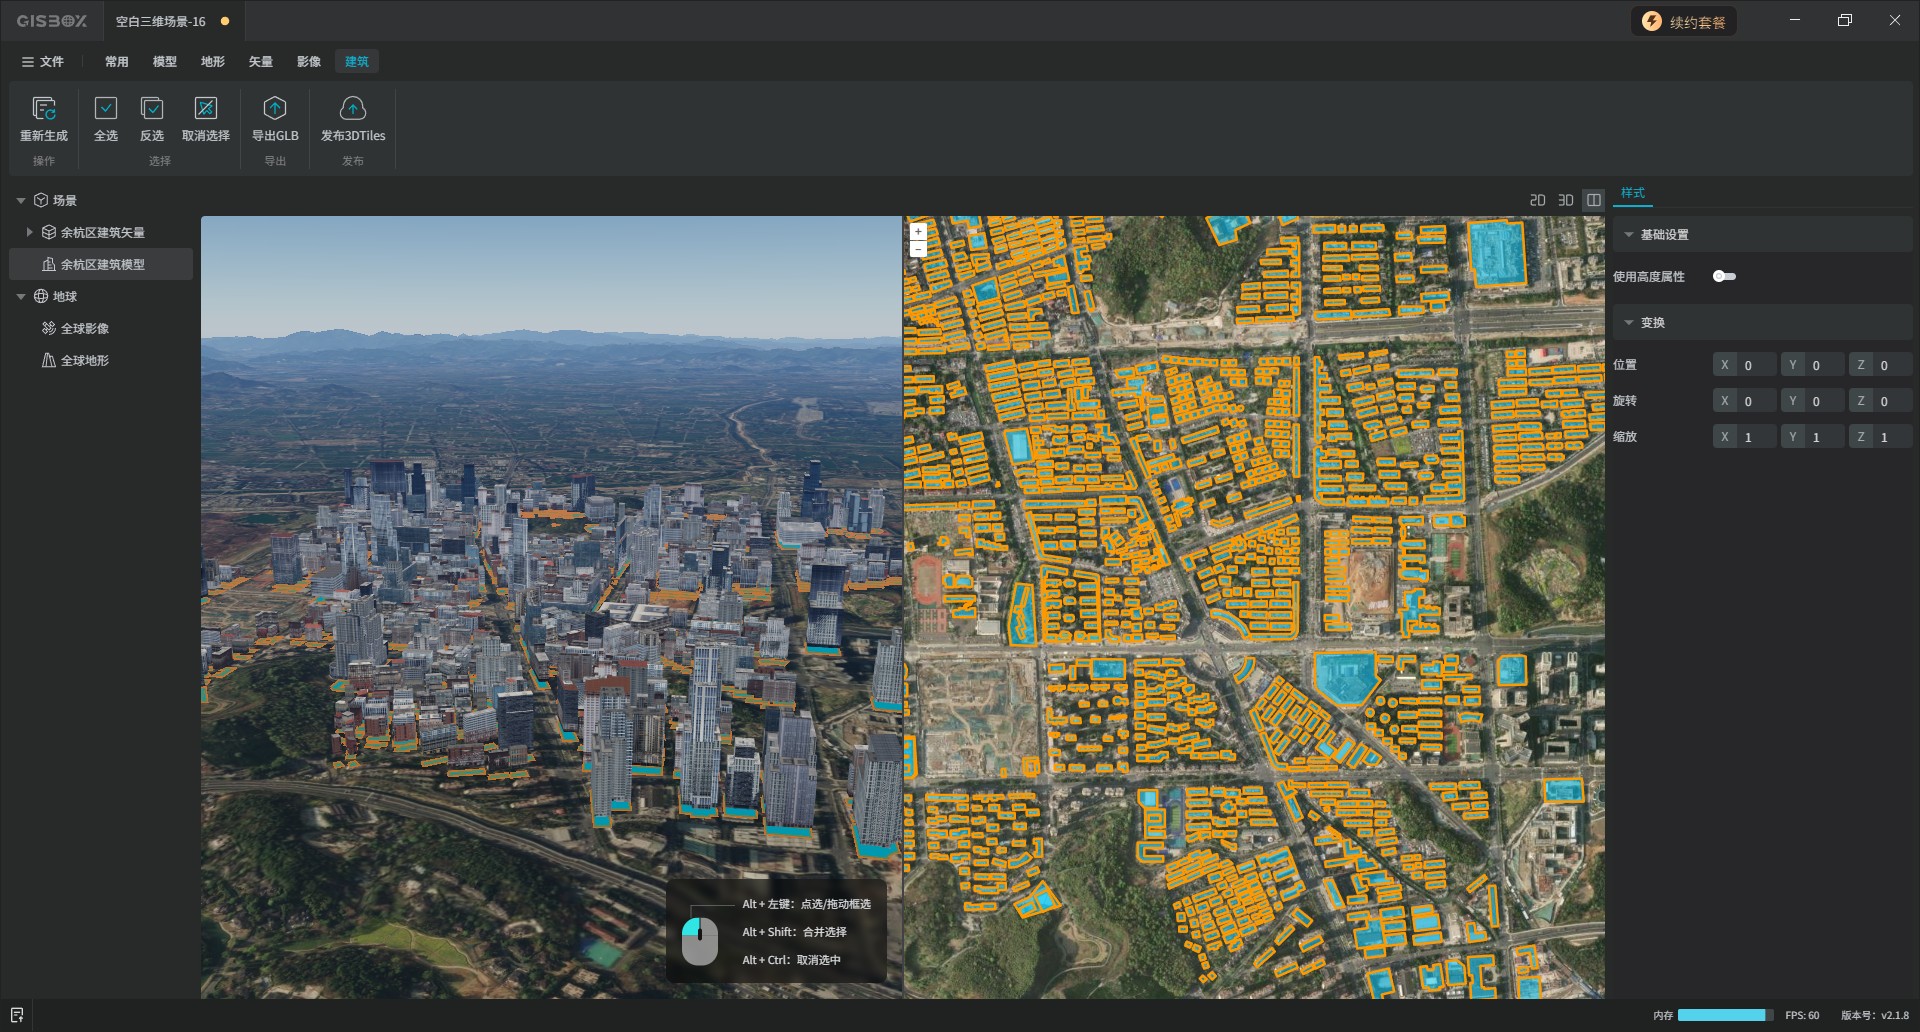Click the 反选 invert selection icon
The image size is (1920, 1032).
coord(152,109)
